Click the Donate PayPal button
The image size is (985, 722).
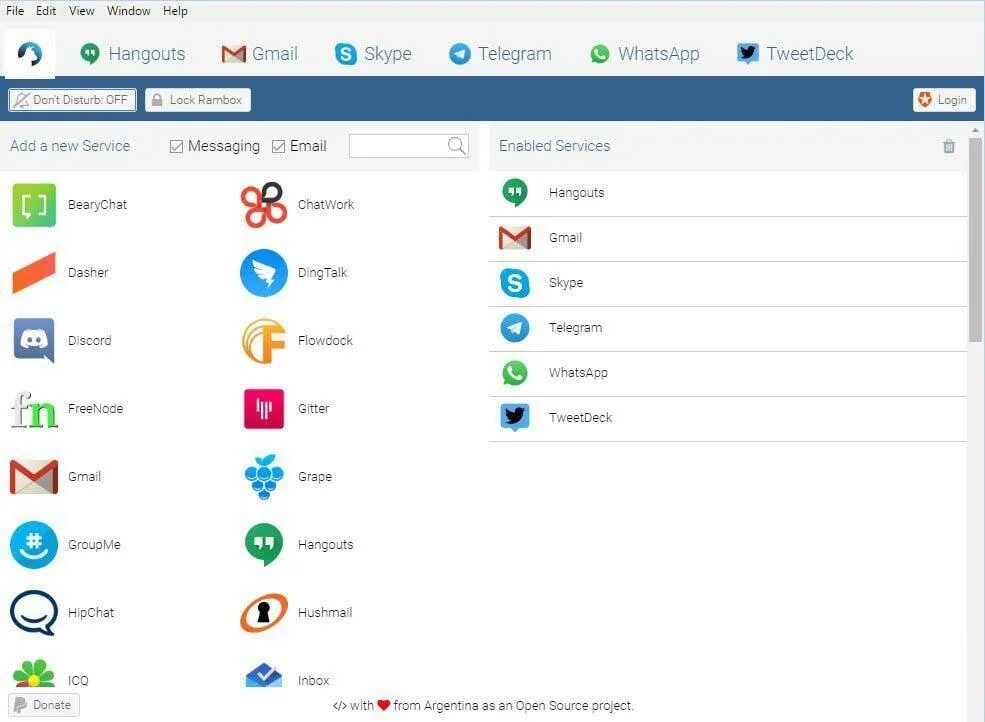click(x=43, y=705)
